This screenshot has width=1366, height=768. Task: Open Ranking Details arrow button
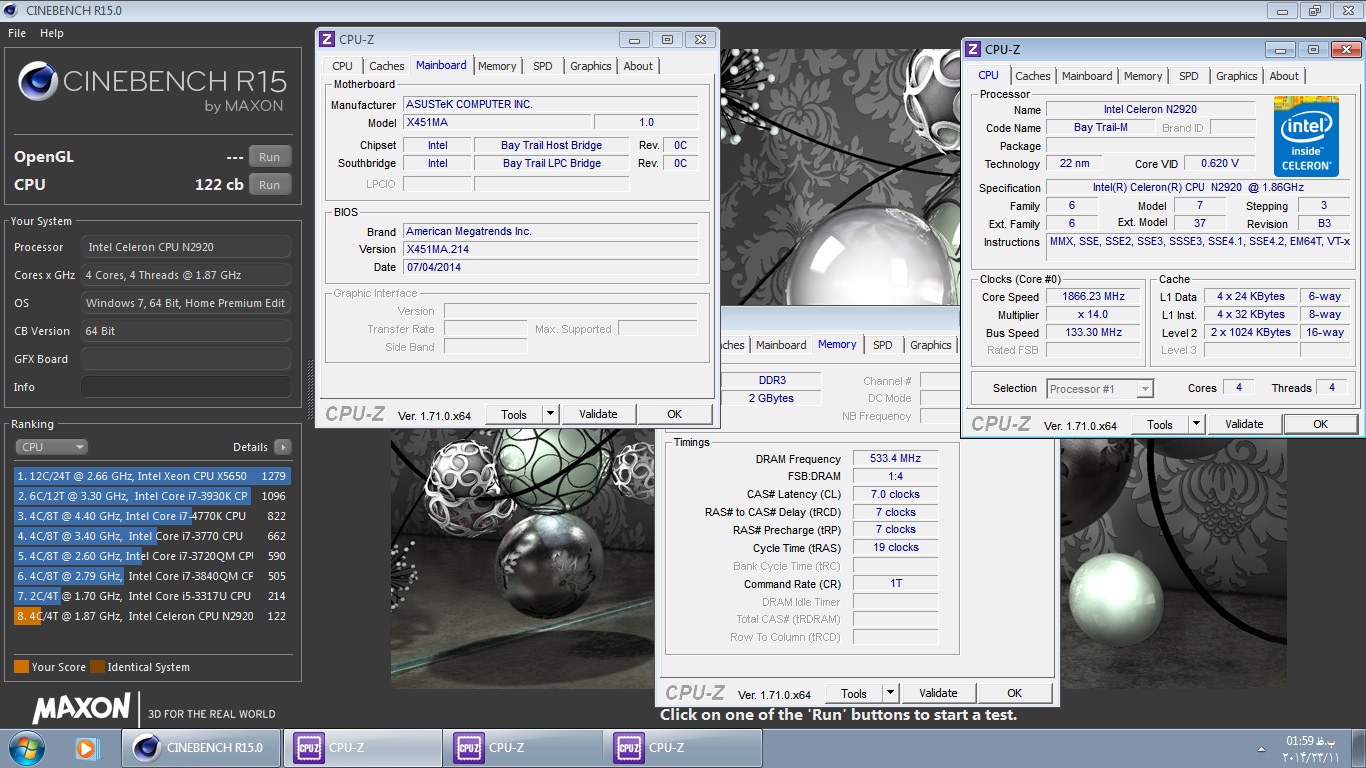pos(282,447)
